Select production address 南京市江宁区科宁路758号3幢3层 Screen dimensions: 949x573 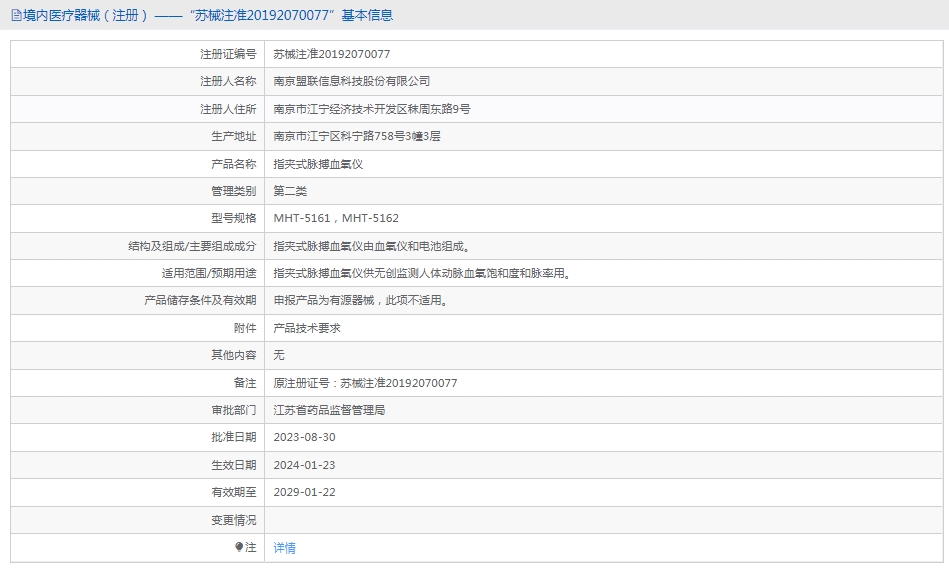(x=356, y=136)
